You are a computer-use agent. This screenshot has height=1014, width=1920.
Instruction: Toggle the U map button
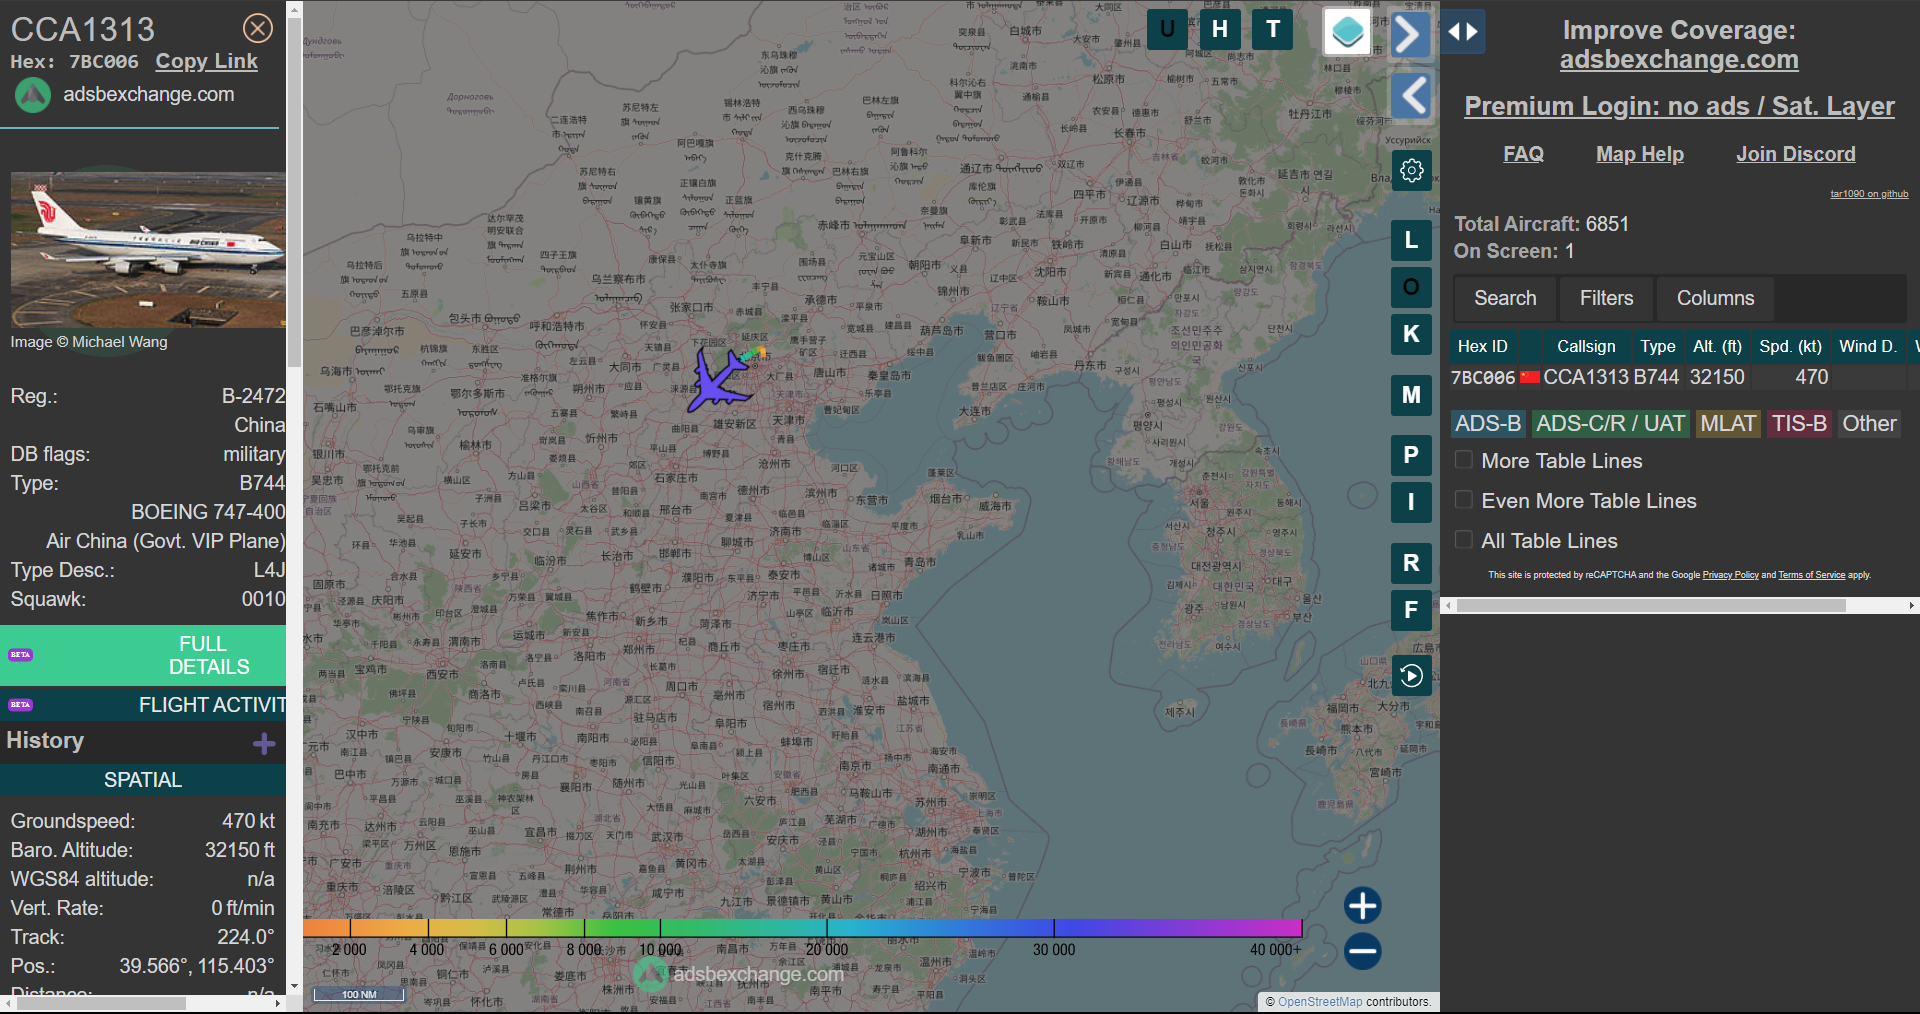click(1167, 30)
